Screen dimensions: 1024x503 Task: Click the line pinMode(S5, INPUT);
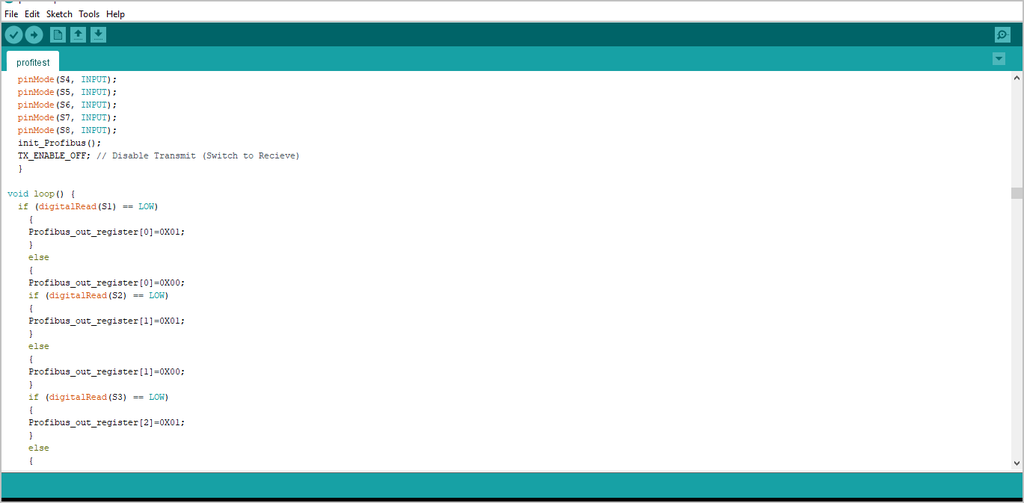[67, 92]
